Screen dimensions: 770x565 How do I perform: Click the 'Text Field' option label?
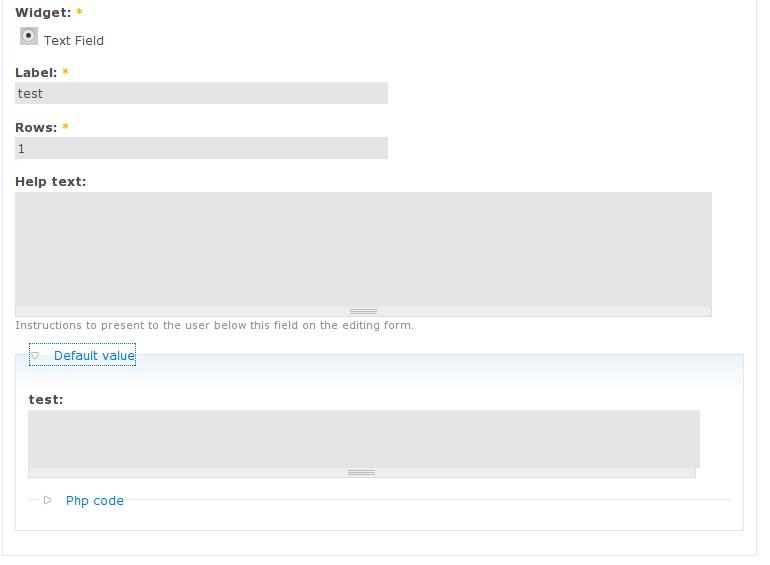click(74, 41)
